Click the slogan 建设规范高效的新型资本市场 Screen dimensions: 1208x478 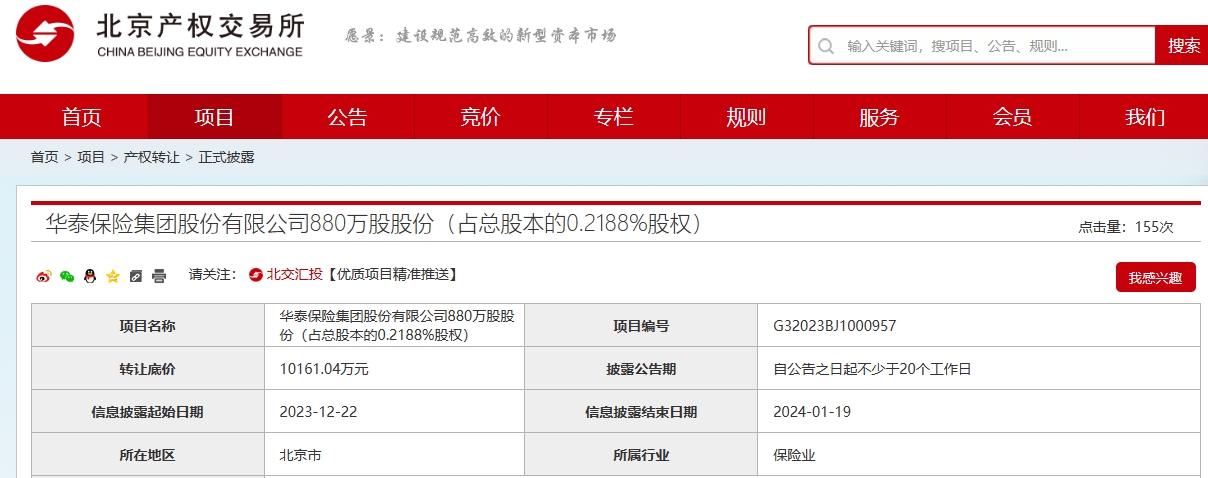507,36
